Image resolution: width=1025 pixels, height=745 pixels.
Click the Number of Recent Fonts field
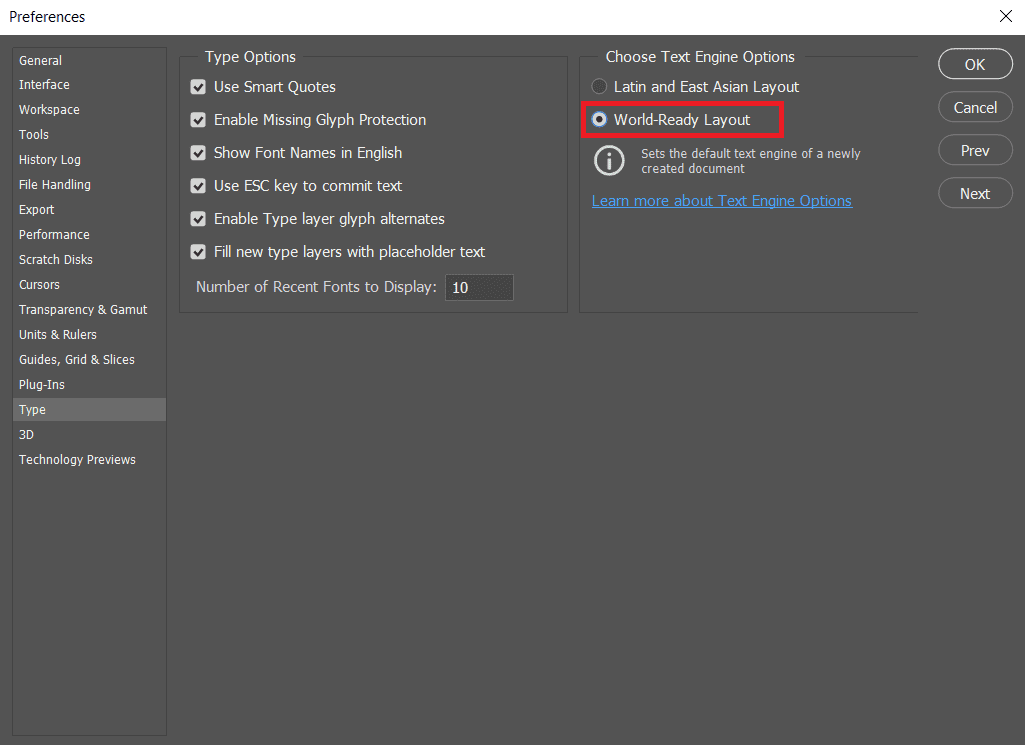(479, 288)
